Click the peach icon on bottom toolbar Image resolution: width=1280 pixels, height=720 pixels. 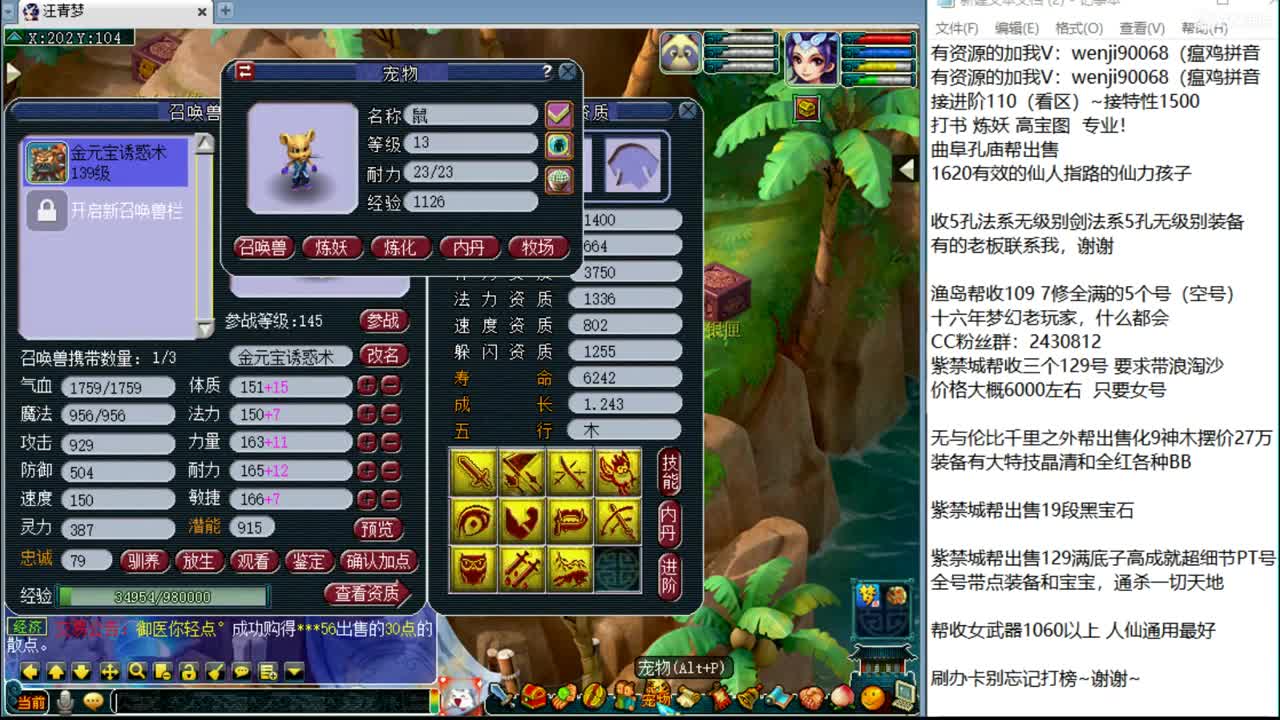(843, 696)
